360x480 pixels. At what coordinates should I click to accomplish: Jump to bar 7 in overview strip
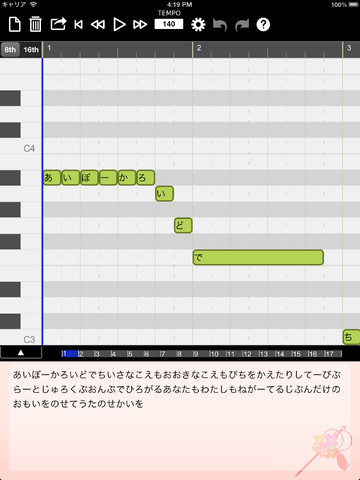[168, 354]
